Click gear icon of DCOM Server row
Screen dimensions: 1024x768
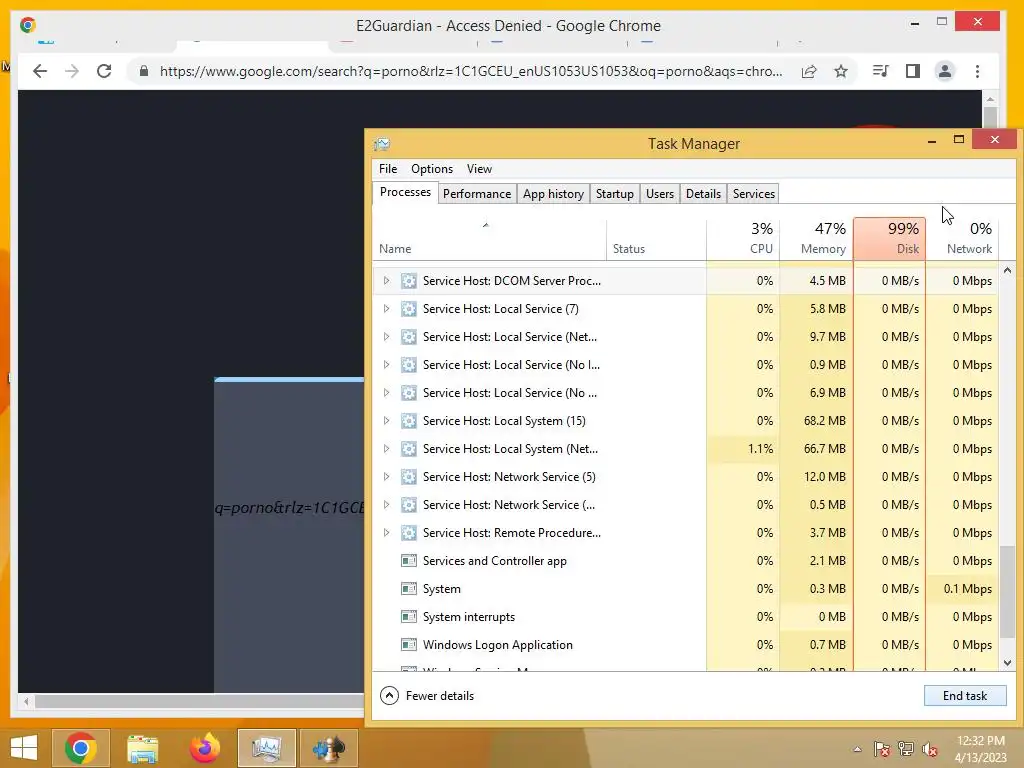coord(409,281)
